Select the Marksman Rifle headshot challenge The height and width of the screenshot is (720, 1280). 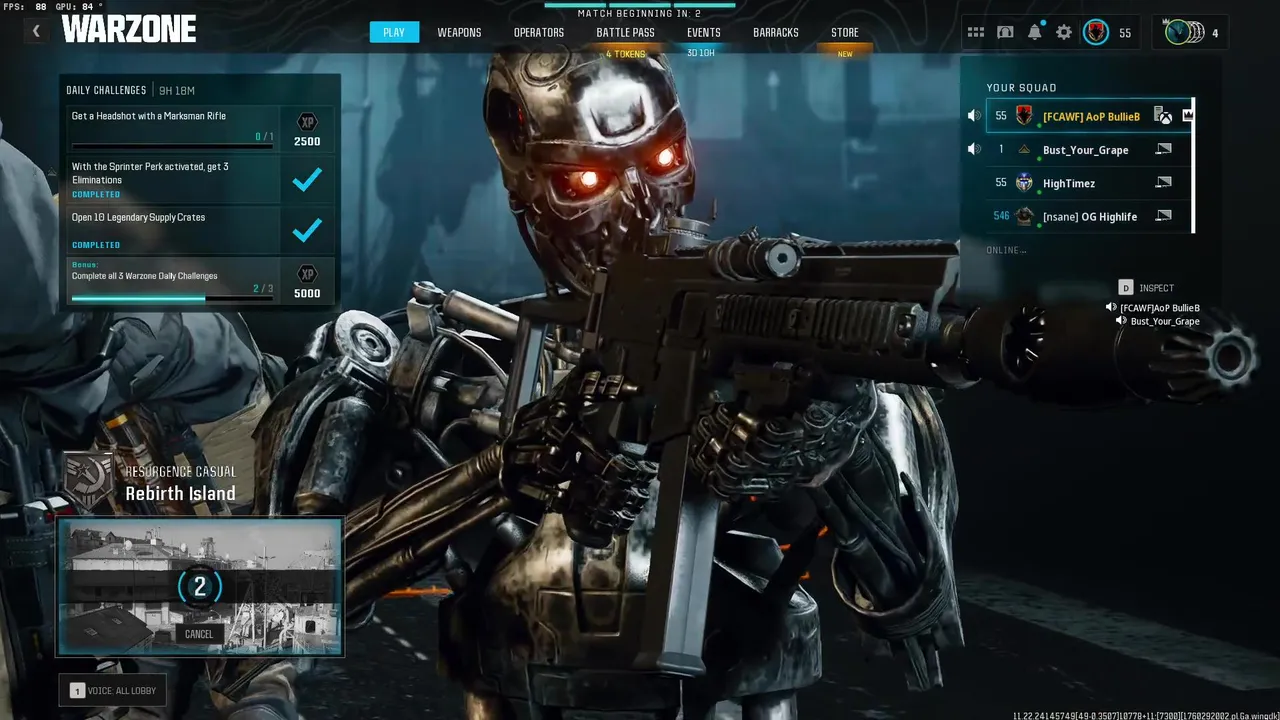tap(173, 129)
